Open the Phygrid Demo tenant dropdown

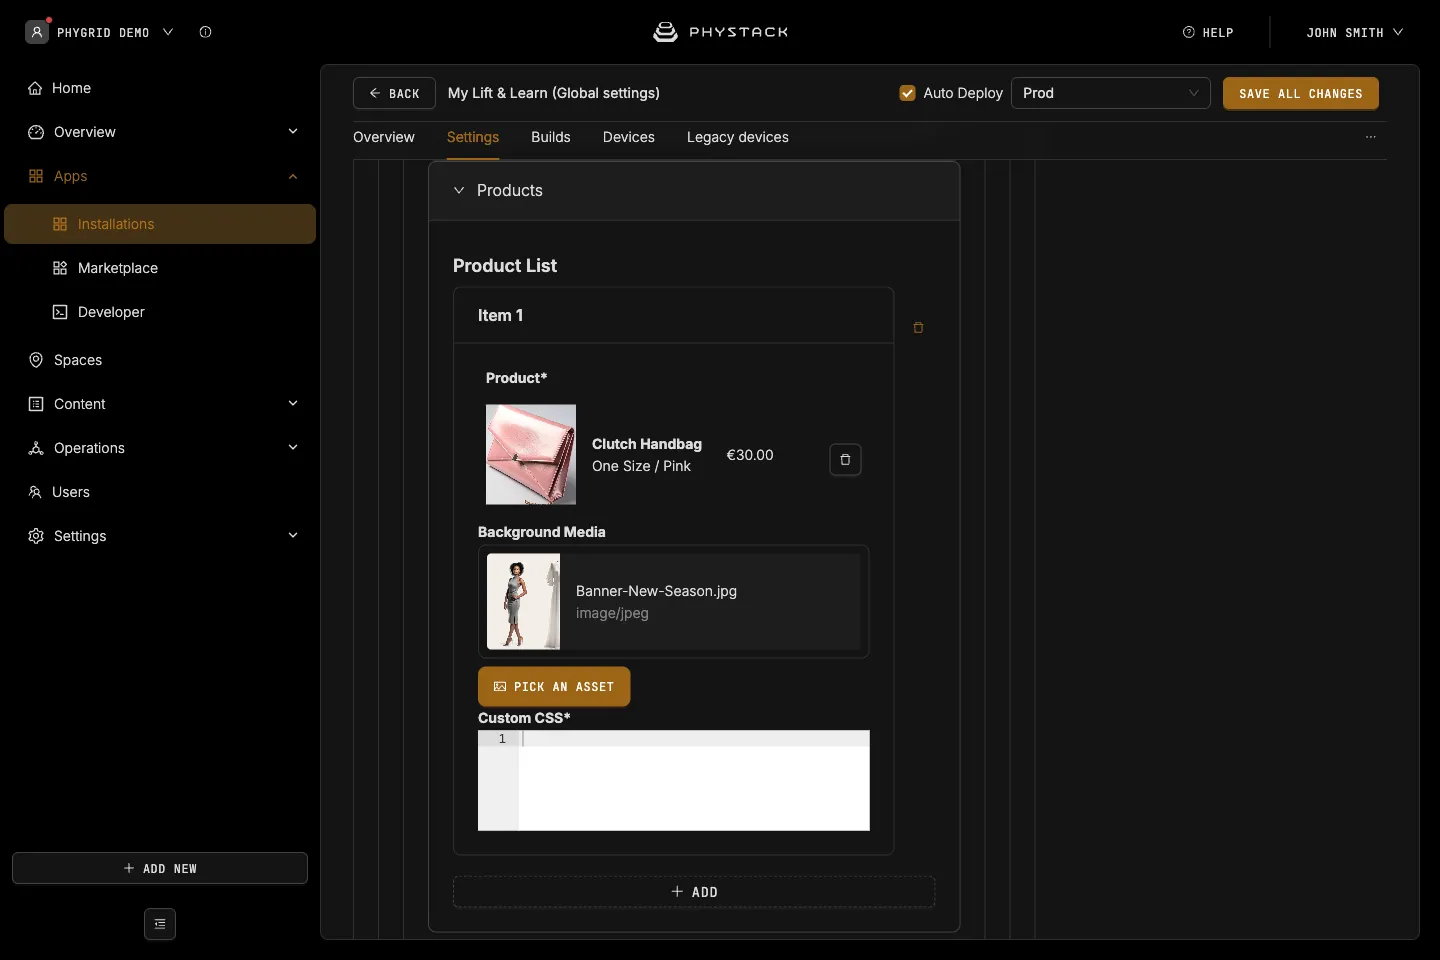click(x=168, y=32)
